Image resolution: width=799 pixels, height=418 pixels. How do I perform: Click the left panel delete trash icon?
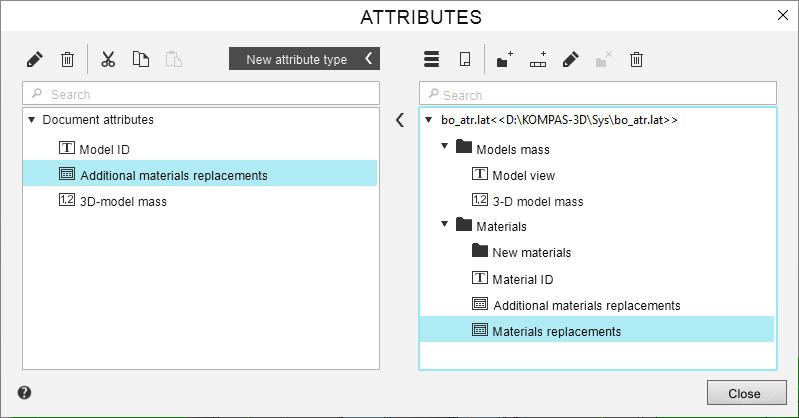click(x=68, y=60)
